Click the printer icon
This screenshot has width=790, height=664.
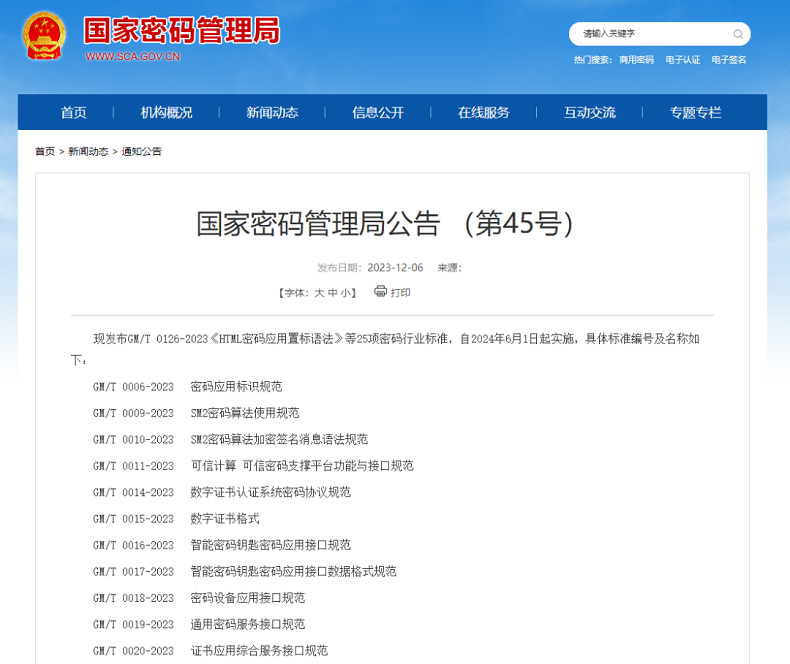tap(380, 292)
